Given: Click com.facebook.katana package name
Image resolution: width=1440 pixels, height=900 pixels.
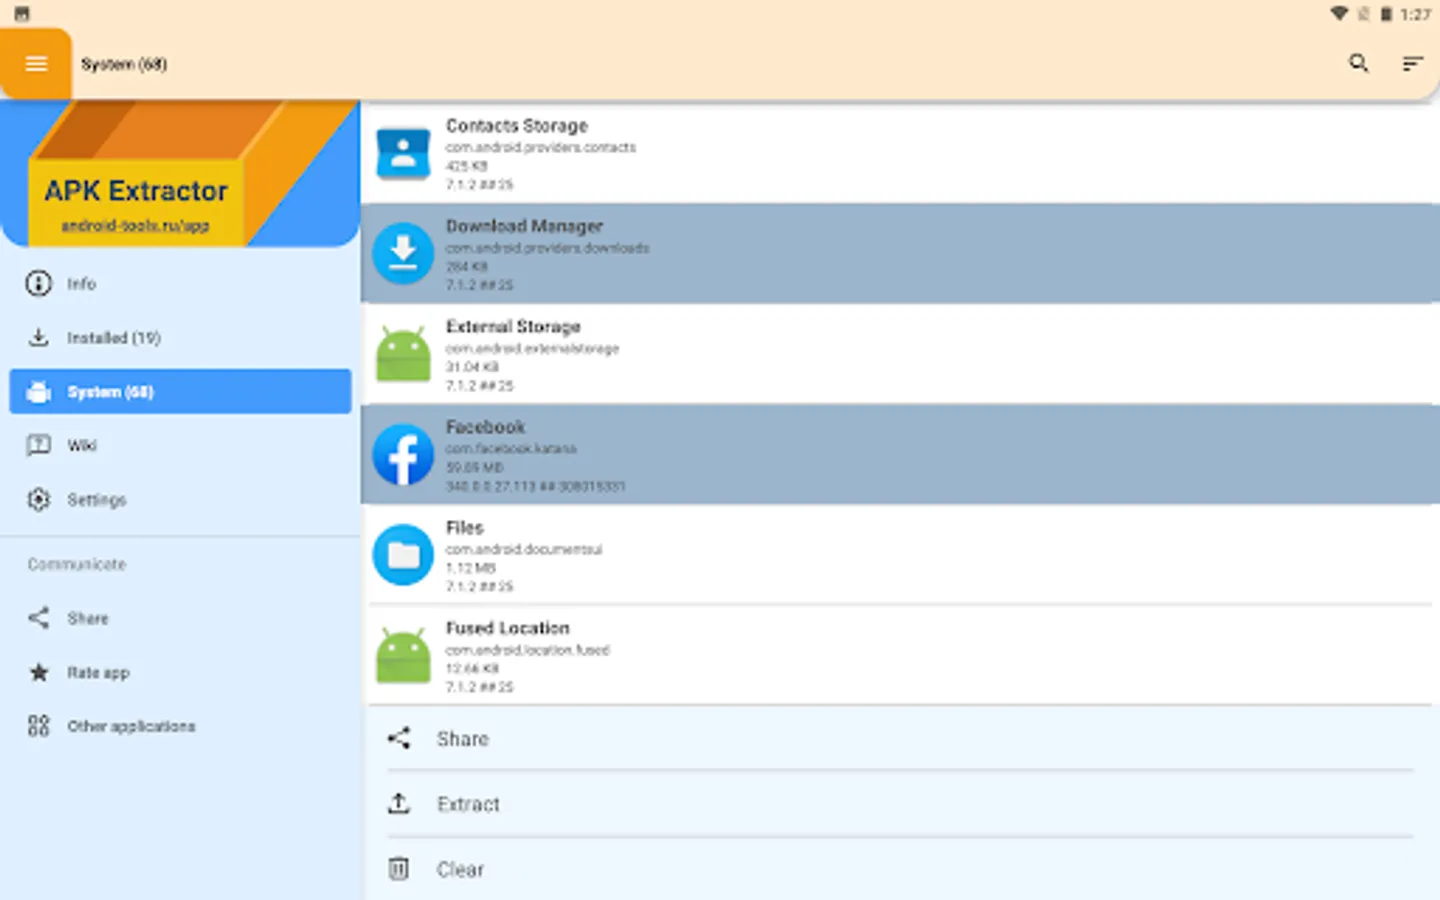Looking at the screenshot, I should 511,449.
